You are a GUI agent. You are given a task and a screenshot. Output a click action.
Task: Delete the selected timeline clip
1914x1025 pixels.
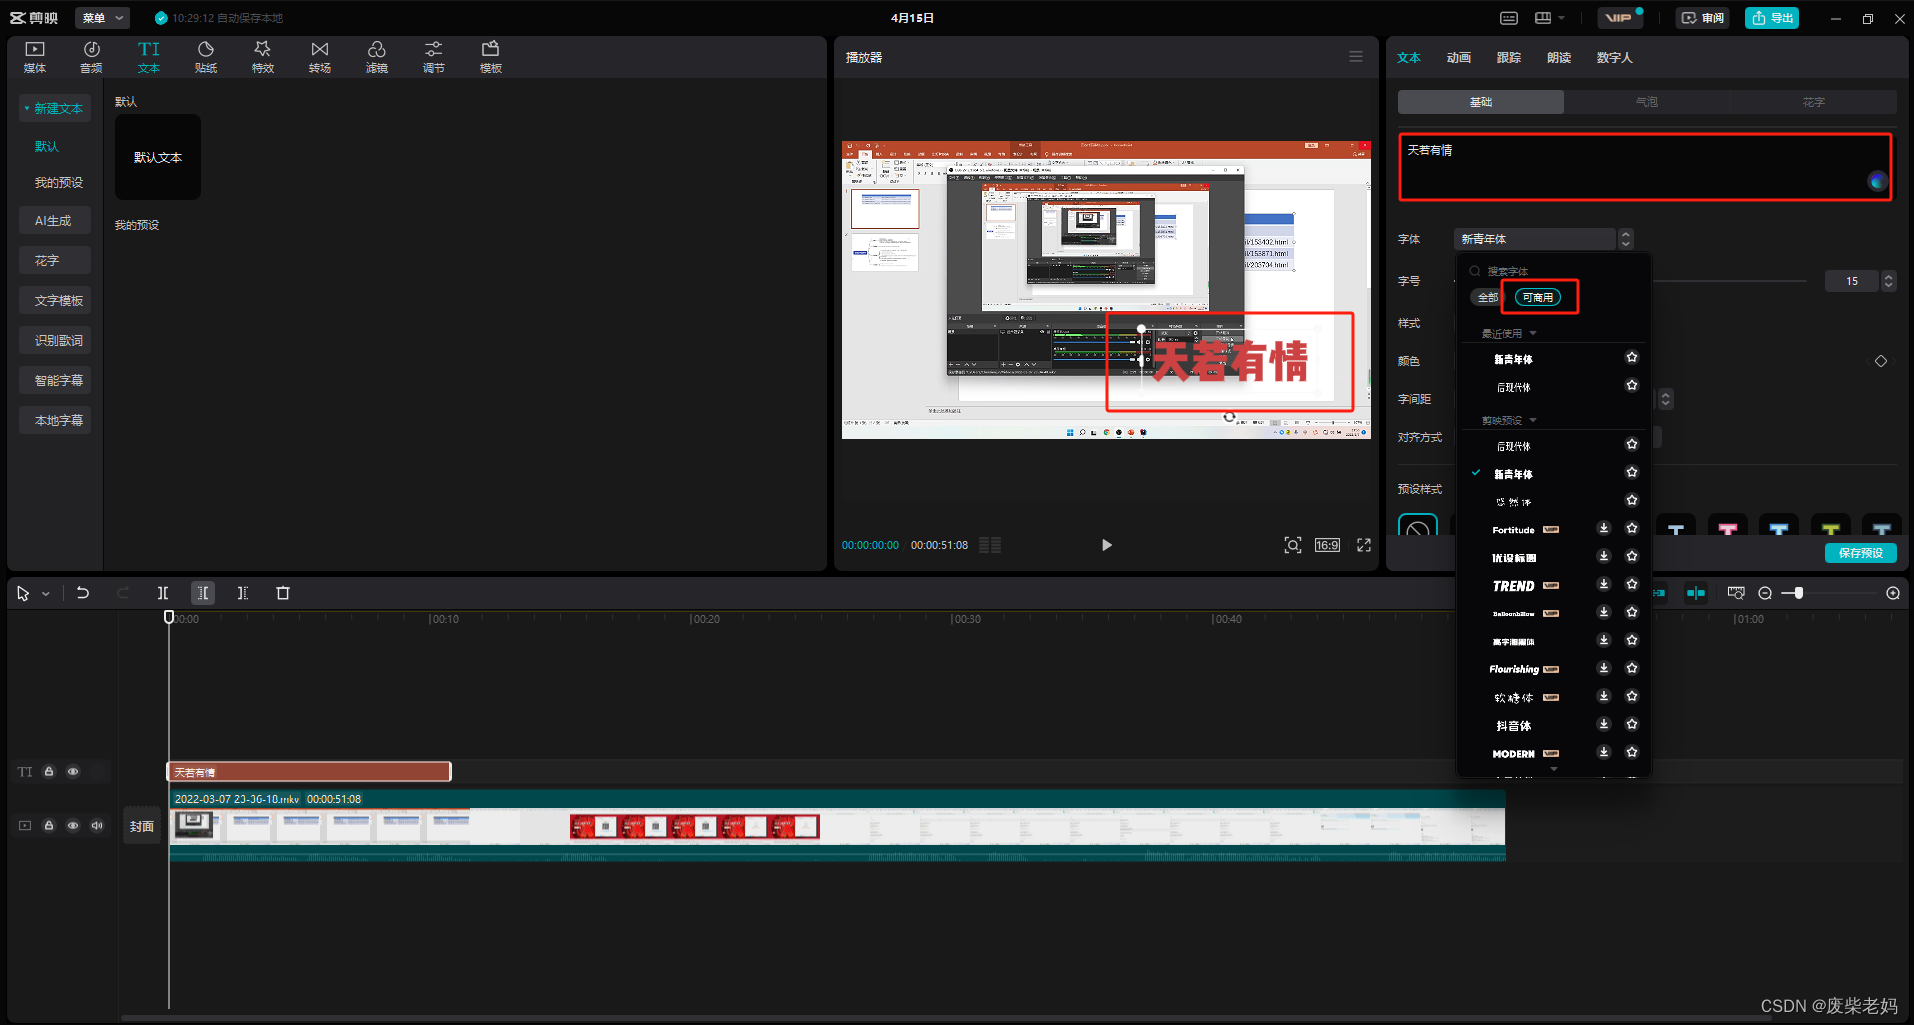point(283,593)
